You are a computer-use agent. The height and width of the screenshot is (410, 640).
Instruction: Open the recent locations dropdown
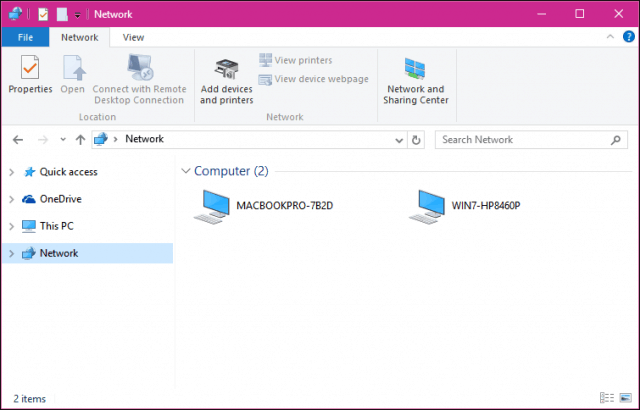[x=63, y=140]
